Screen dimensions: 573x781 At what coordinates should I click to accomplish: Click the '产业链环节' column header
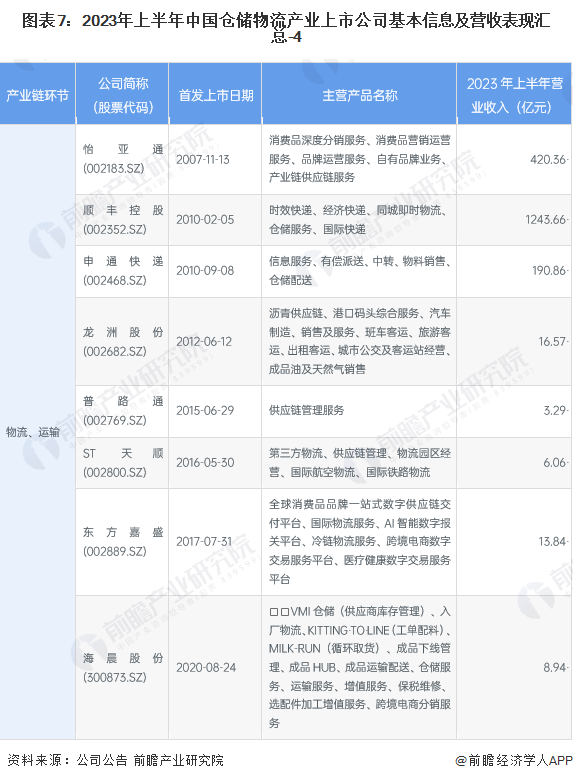coord(37,95)
